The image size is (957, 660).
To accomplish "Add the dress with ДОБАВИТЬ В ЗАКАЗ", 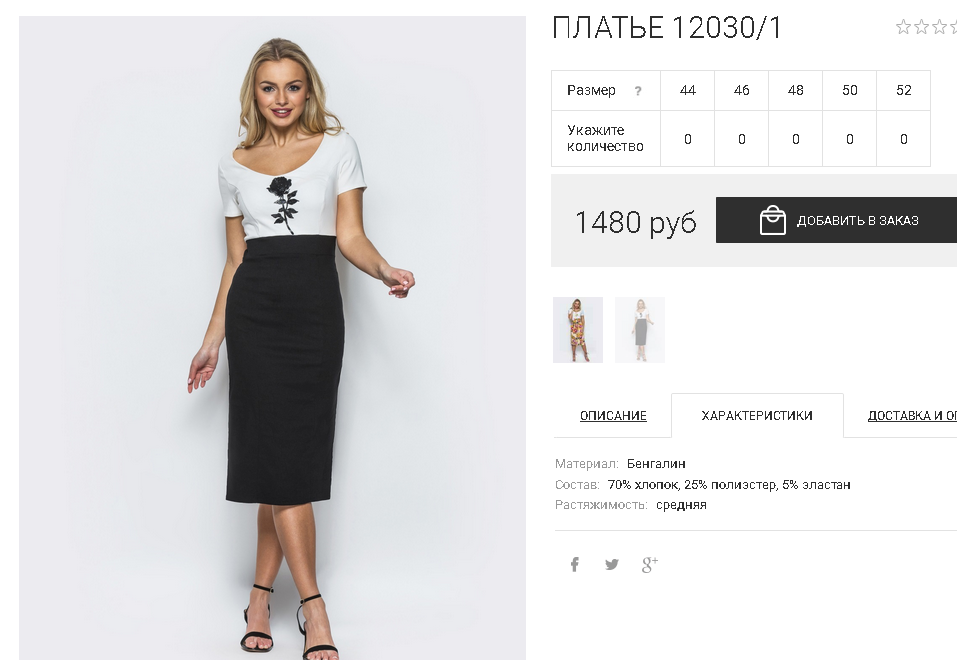I will tap(836, 220).
